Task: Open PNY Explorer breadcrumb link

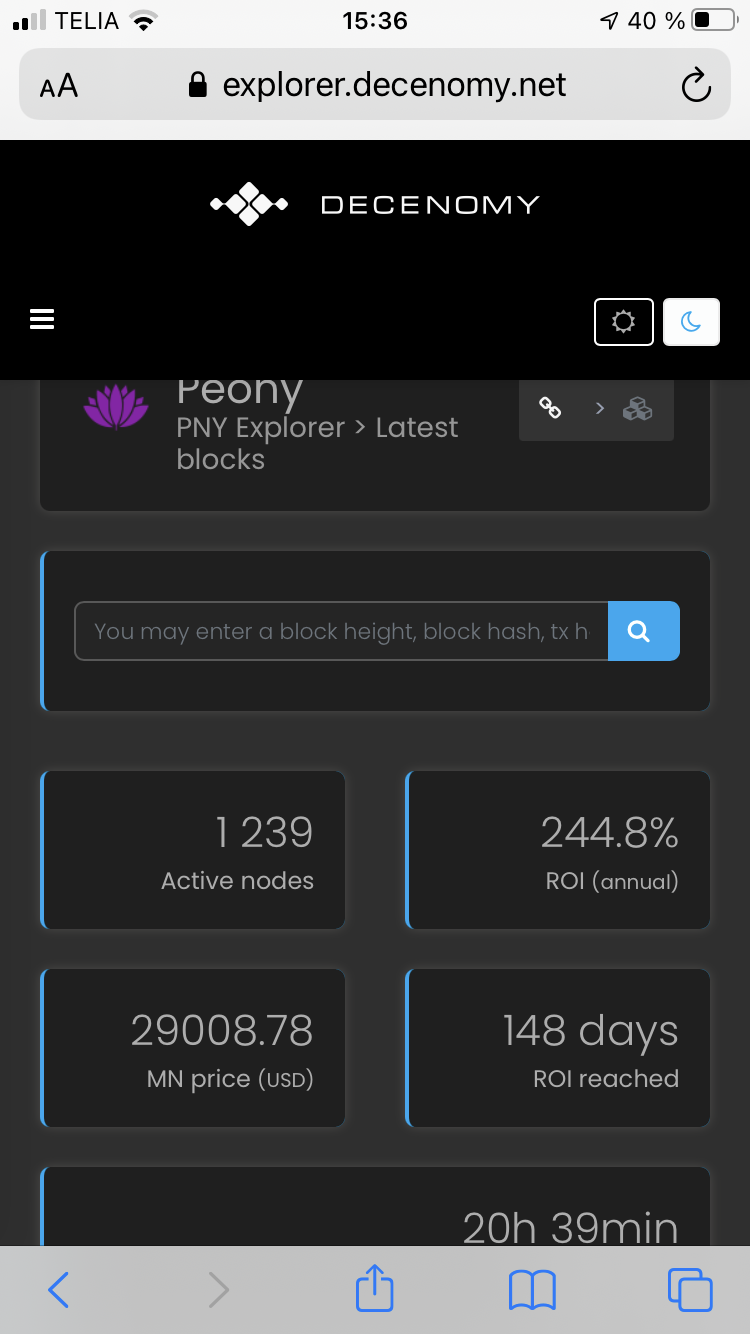Action: point(261,427)
